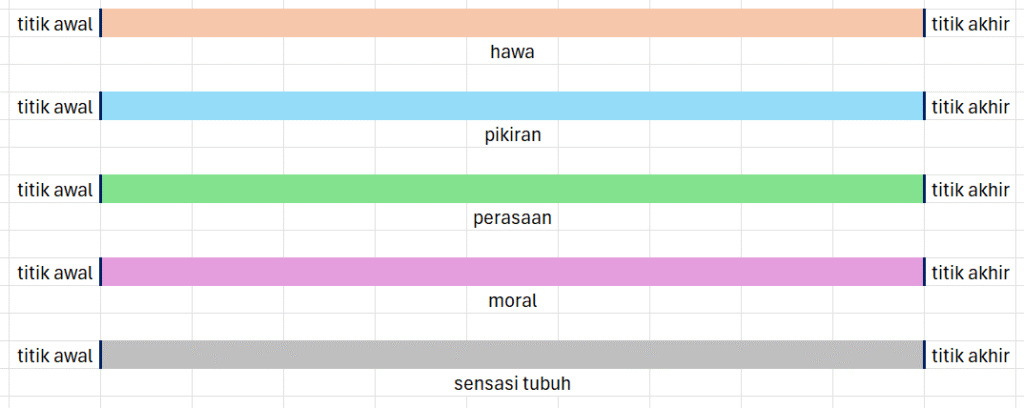Image resolution: width=1024 pixels, height=408 pixels.
Task: Select the 'sensasi tubuh' label cell
Action: tap(512, 383)
